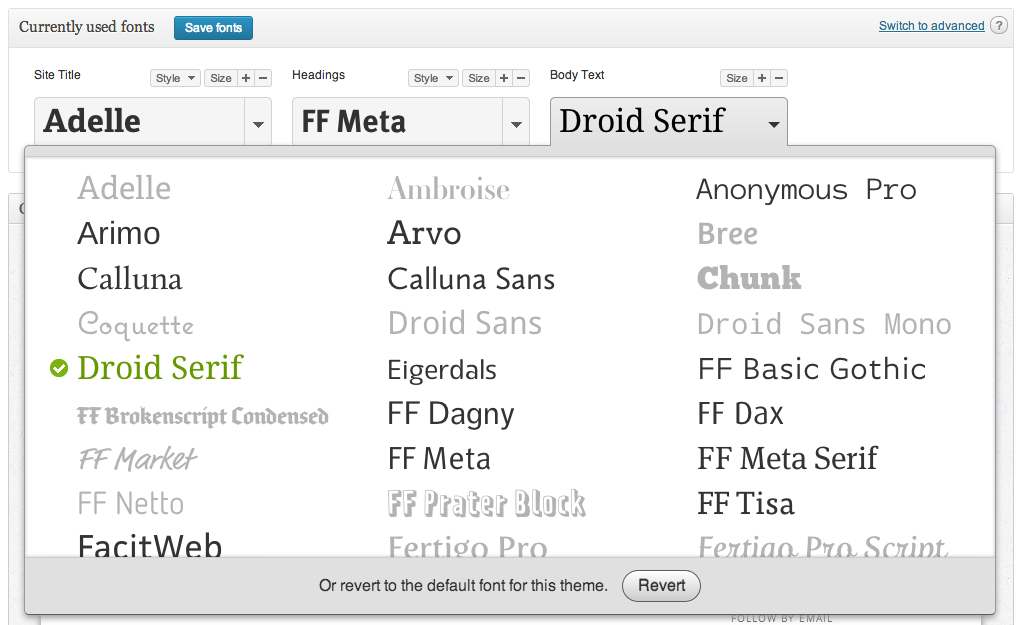Decrease Body Text size with minus
The image size is (1022, 625).
779,78
